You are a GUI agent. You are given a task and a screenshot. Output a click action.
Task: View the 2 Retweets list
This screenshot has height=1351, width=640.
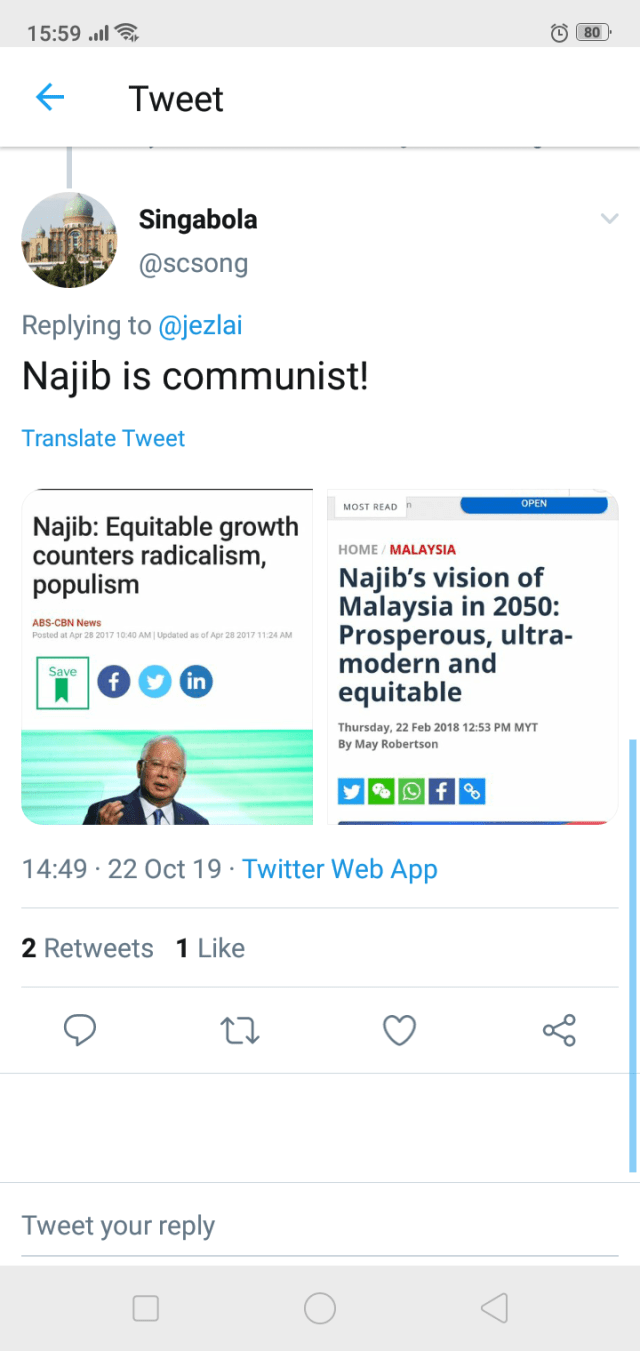pyautogui.click(x=88, y=948)
